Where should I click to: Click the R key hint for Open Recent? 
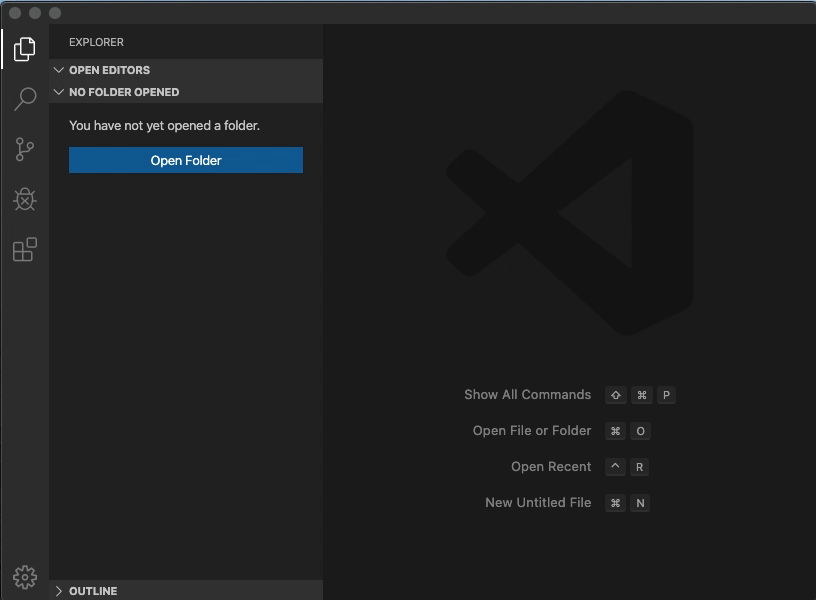pyautogui.click(x=639, y=467)
